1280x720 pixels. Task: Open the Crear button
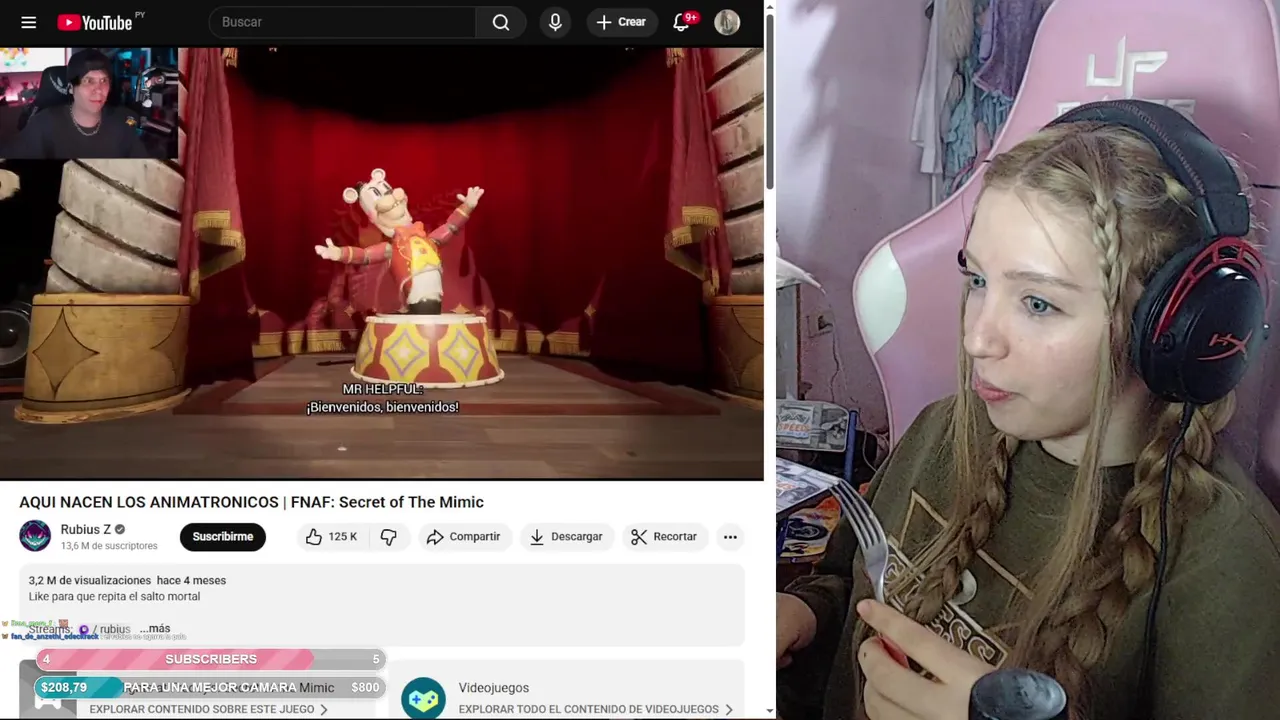click(621, 22)
